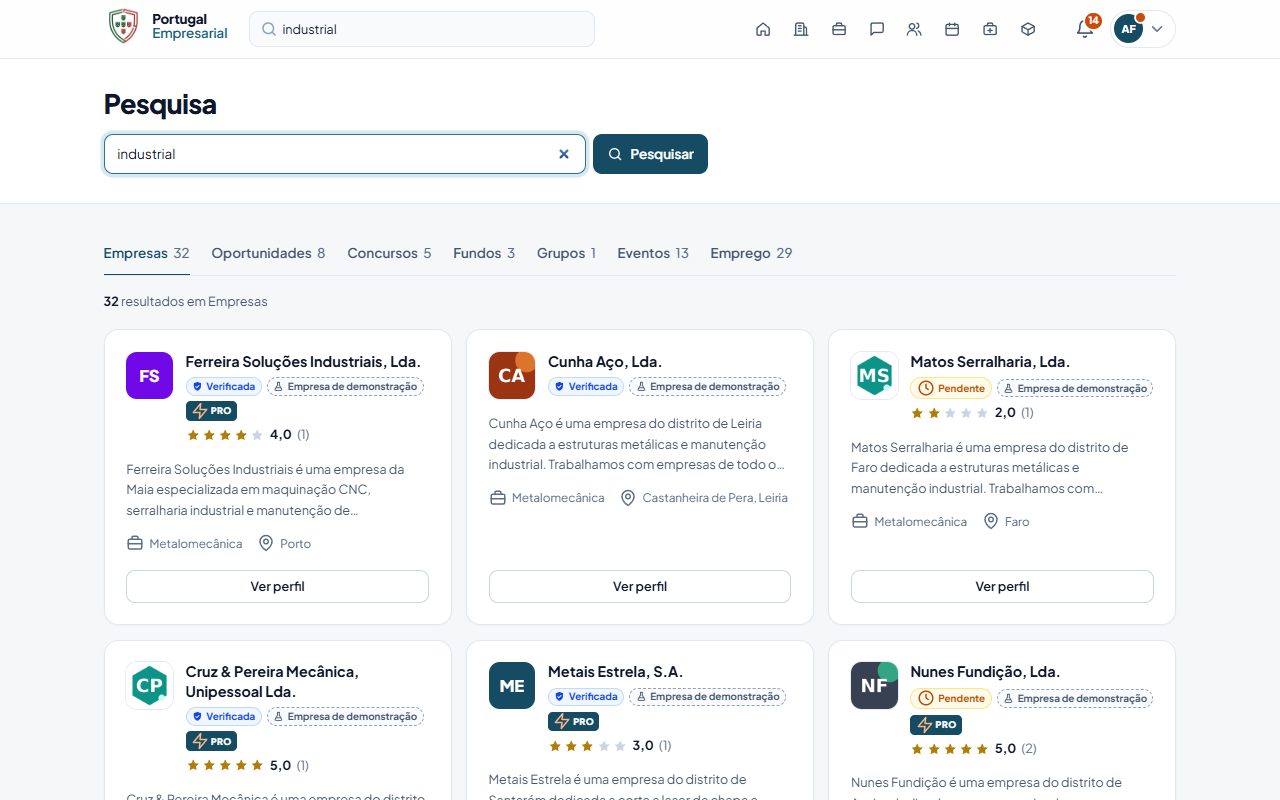The width and height of the screenshot is (1280, 800).
Task: Click Empresa de demonstração tag on Cunha Aço
Action: (x=707, y=387)
